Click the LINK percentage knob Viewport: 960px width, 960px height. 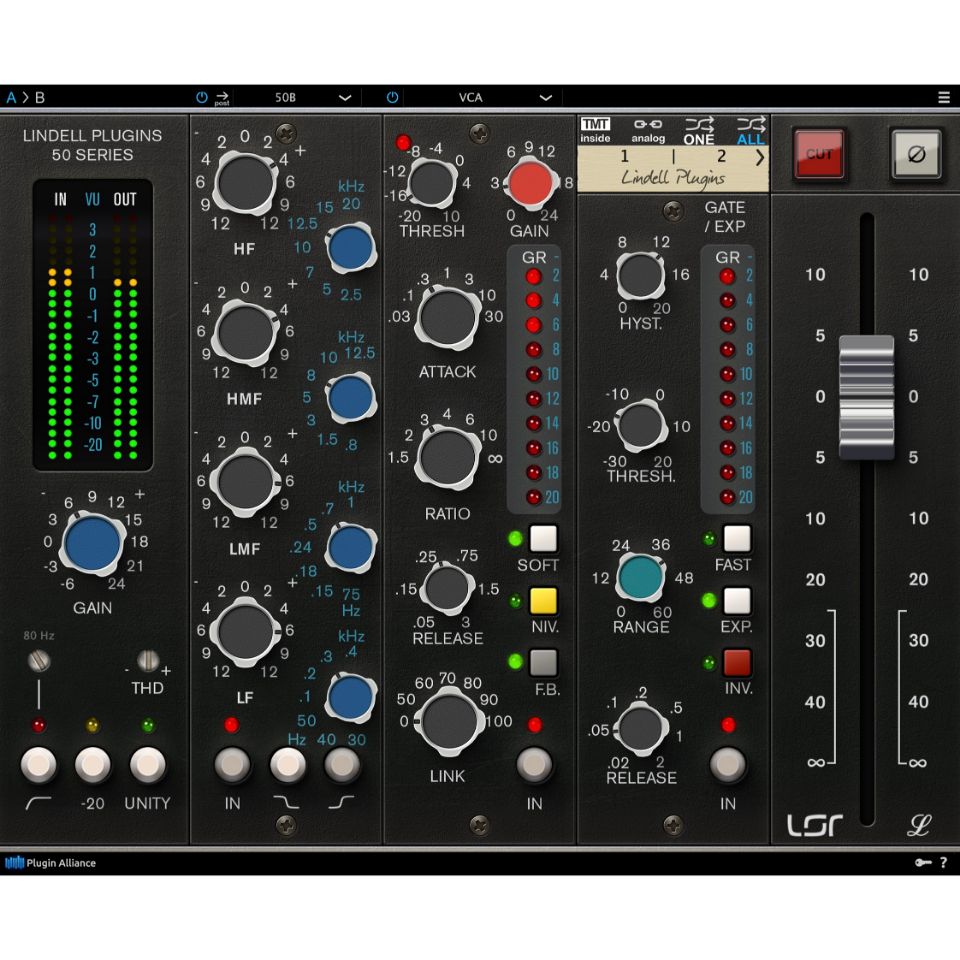pyautogui.click(x=449, y=721)
